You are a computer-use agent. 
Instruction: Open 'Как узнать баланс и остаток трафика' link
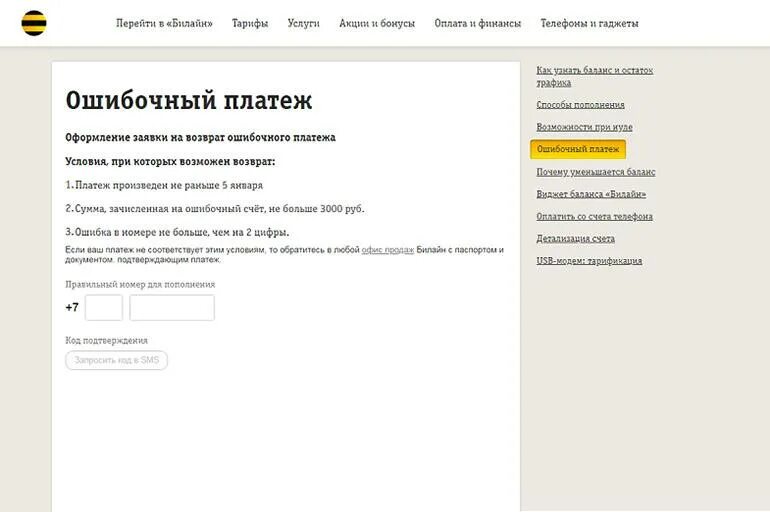pyautogui.click(x=594, y=77)
